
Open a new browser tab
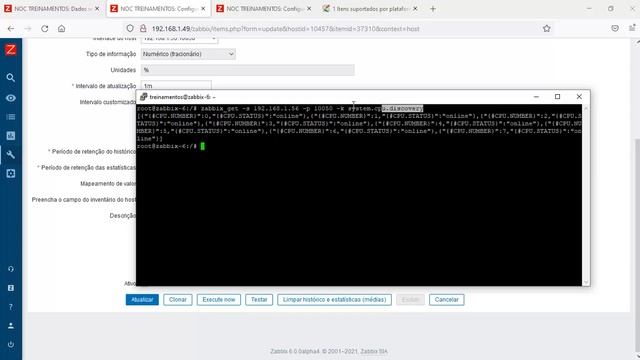coord(433,9)
